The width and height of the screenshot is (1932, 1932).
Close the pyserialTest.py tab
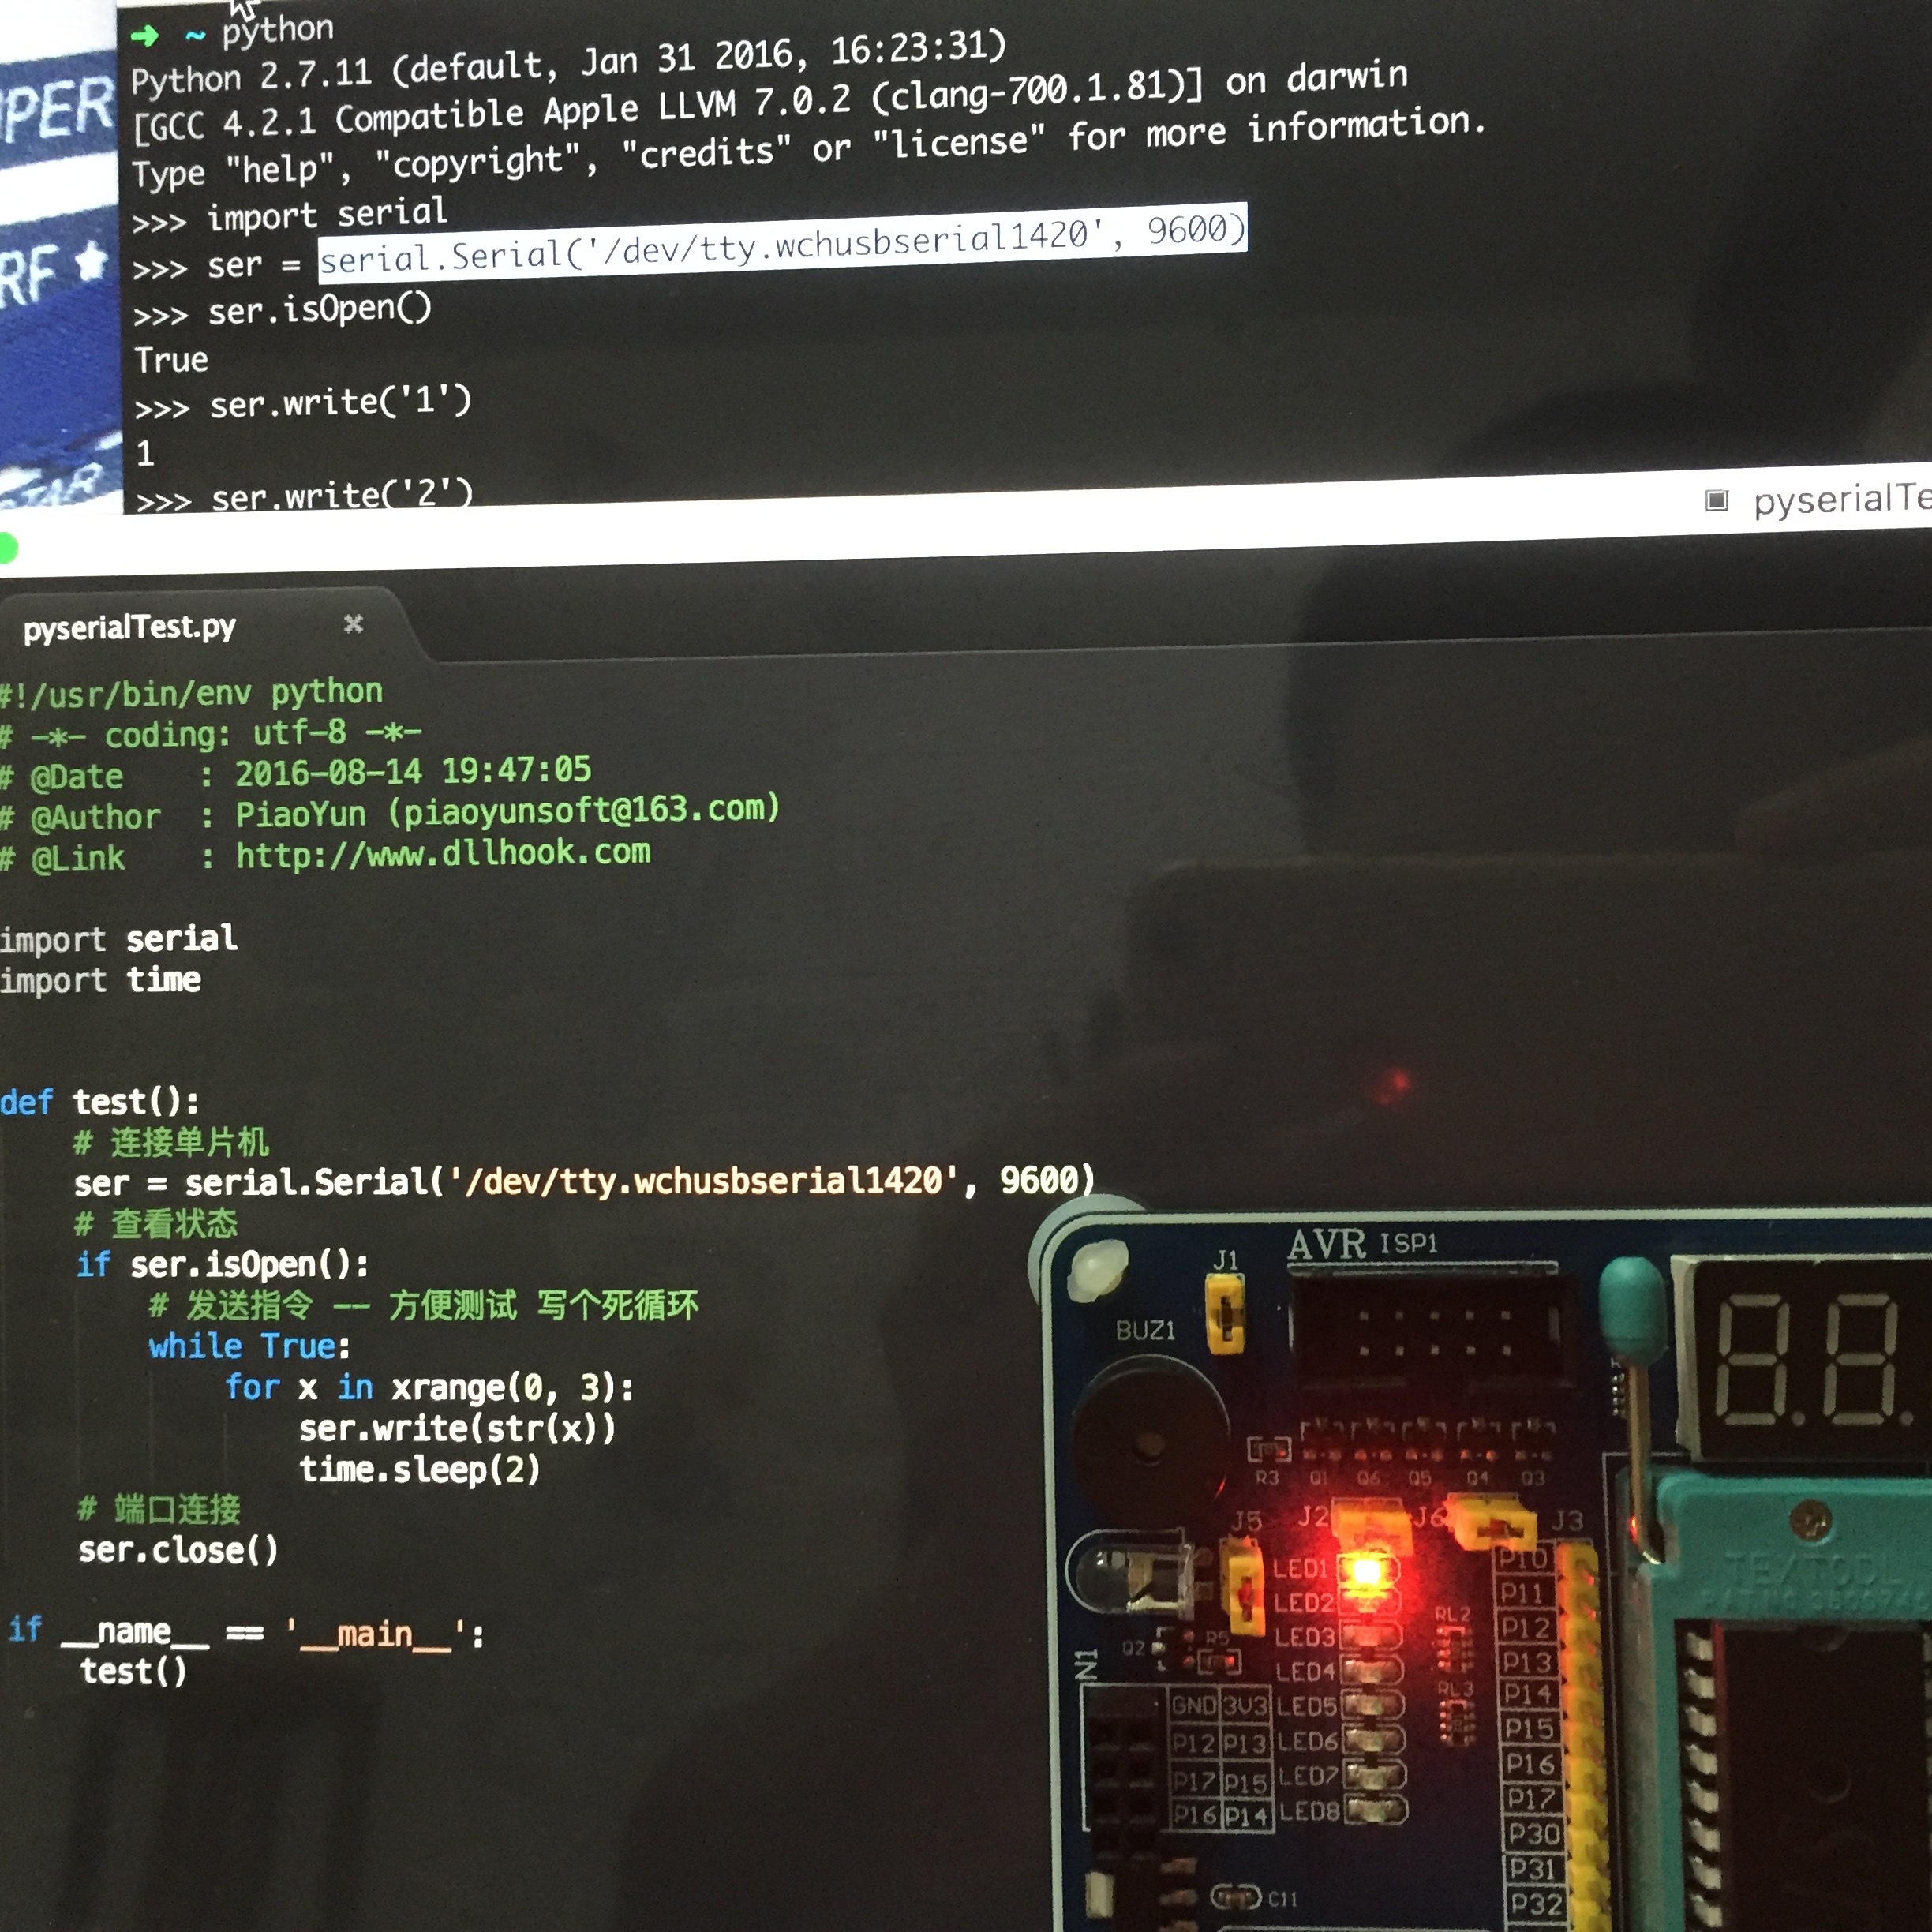point(353,624)
